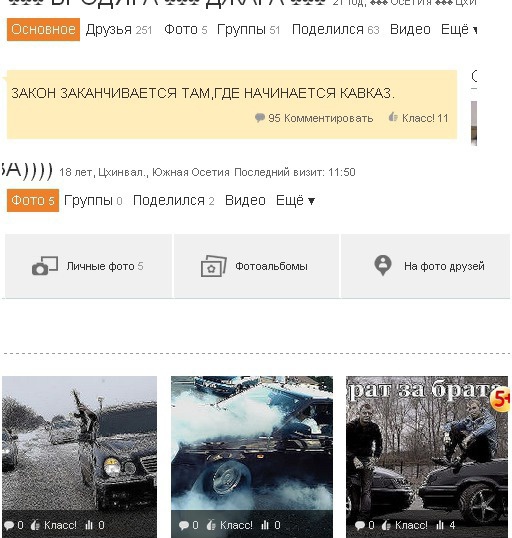Image resolution: width=512 pixels, height=538 pixels.
Task: Open the Личные фото camera icon
Action: [x=45, y=266]
